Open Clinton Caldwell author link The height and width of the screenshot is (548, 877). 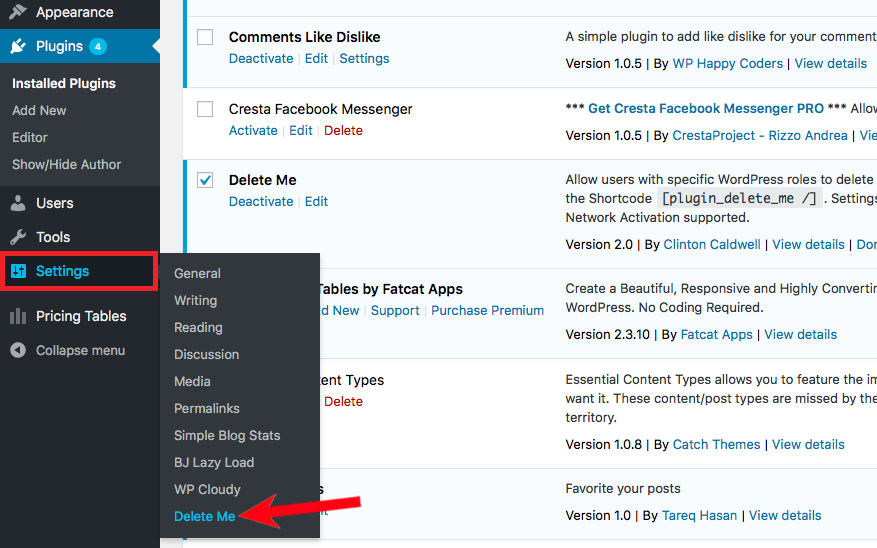point(711,244)
